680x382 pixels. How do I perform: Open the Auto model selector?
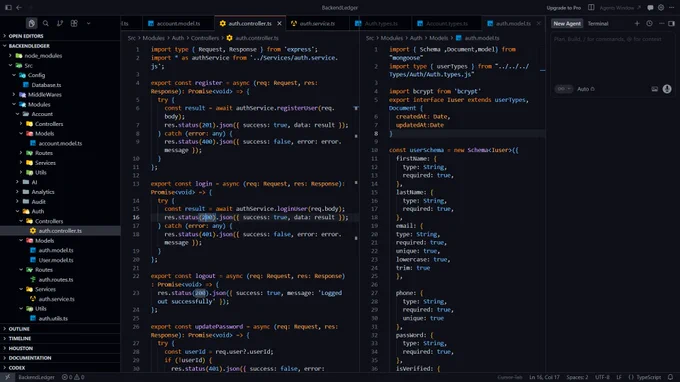click(x=586, y=89)
